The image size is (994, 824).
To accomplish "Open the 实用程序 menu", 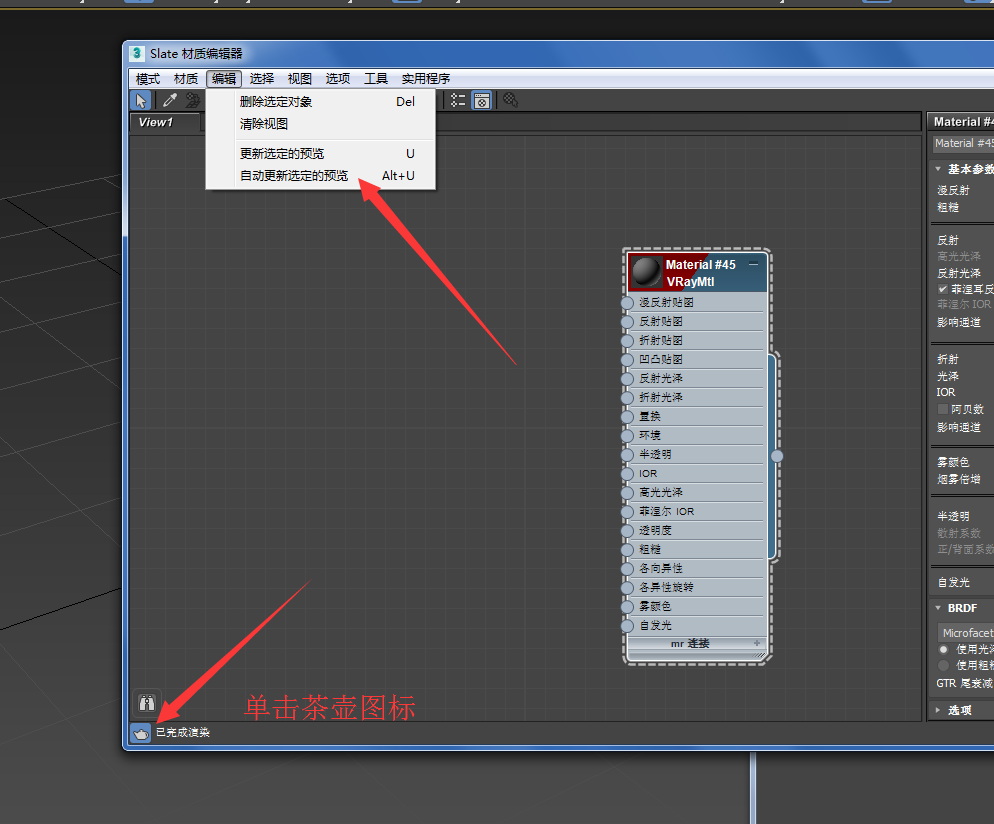I will (426, 79).
